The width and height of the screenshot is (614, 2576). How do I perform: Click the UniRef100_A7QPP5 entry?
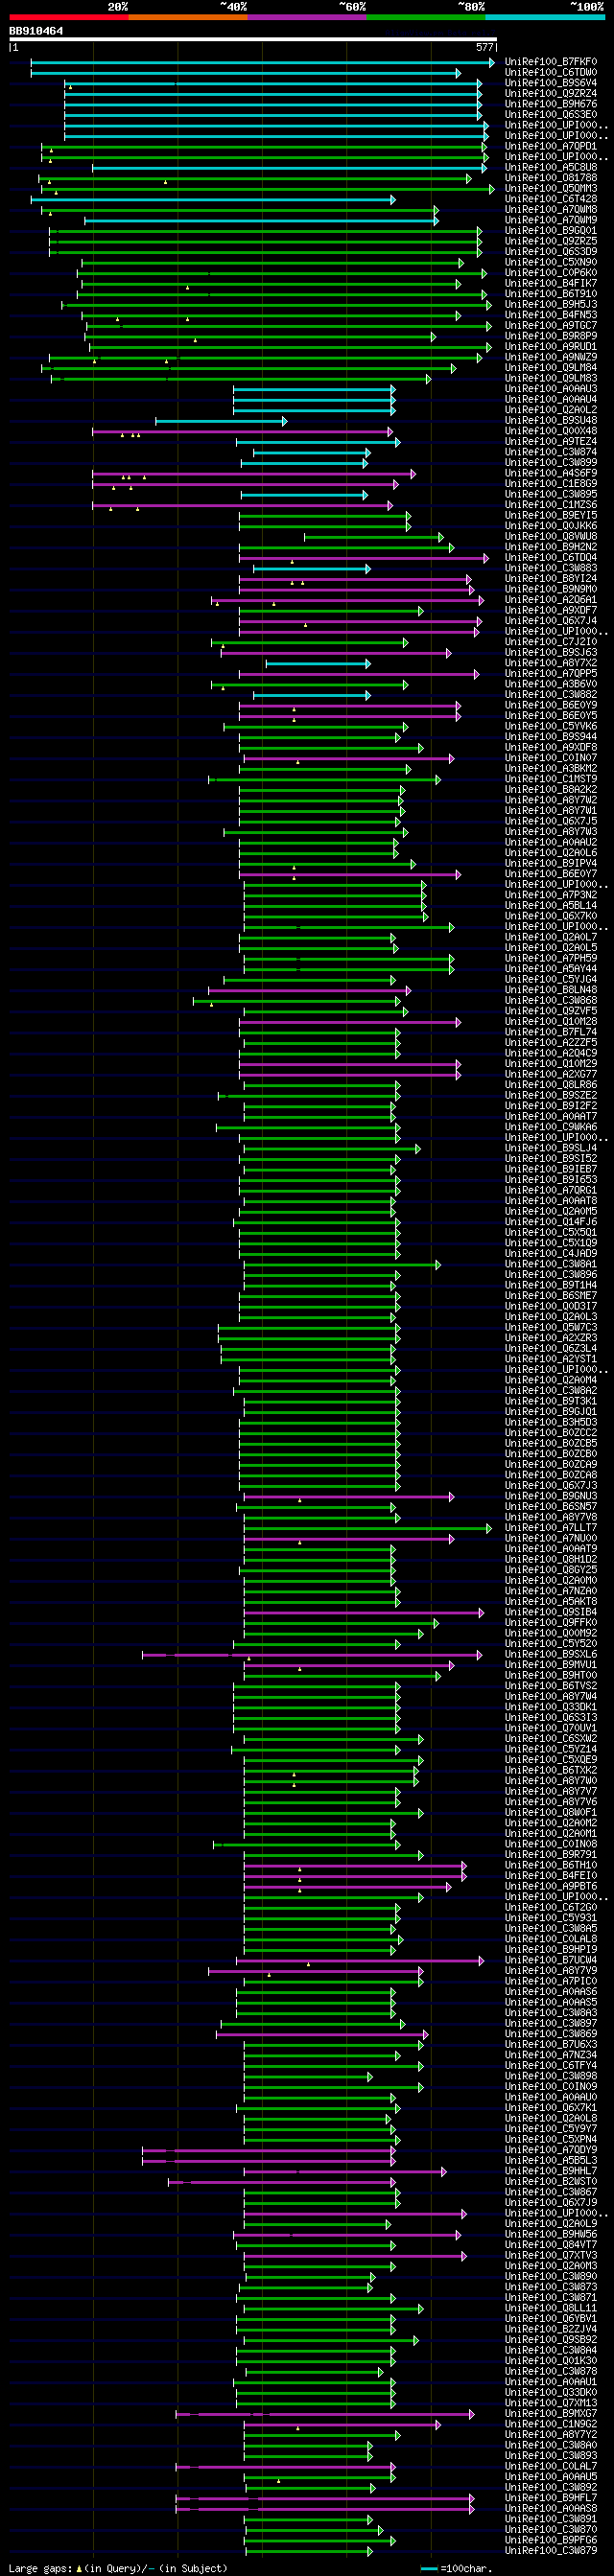point(551,674)
